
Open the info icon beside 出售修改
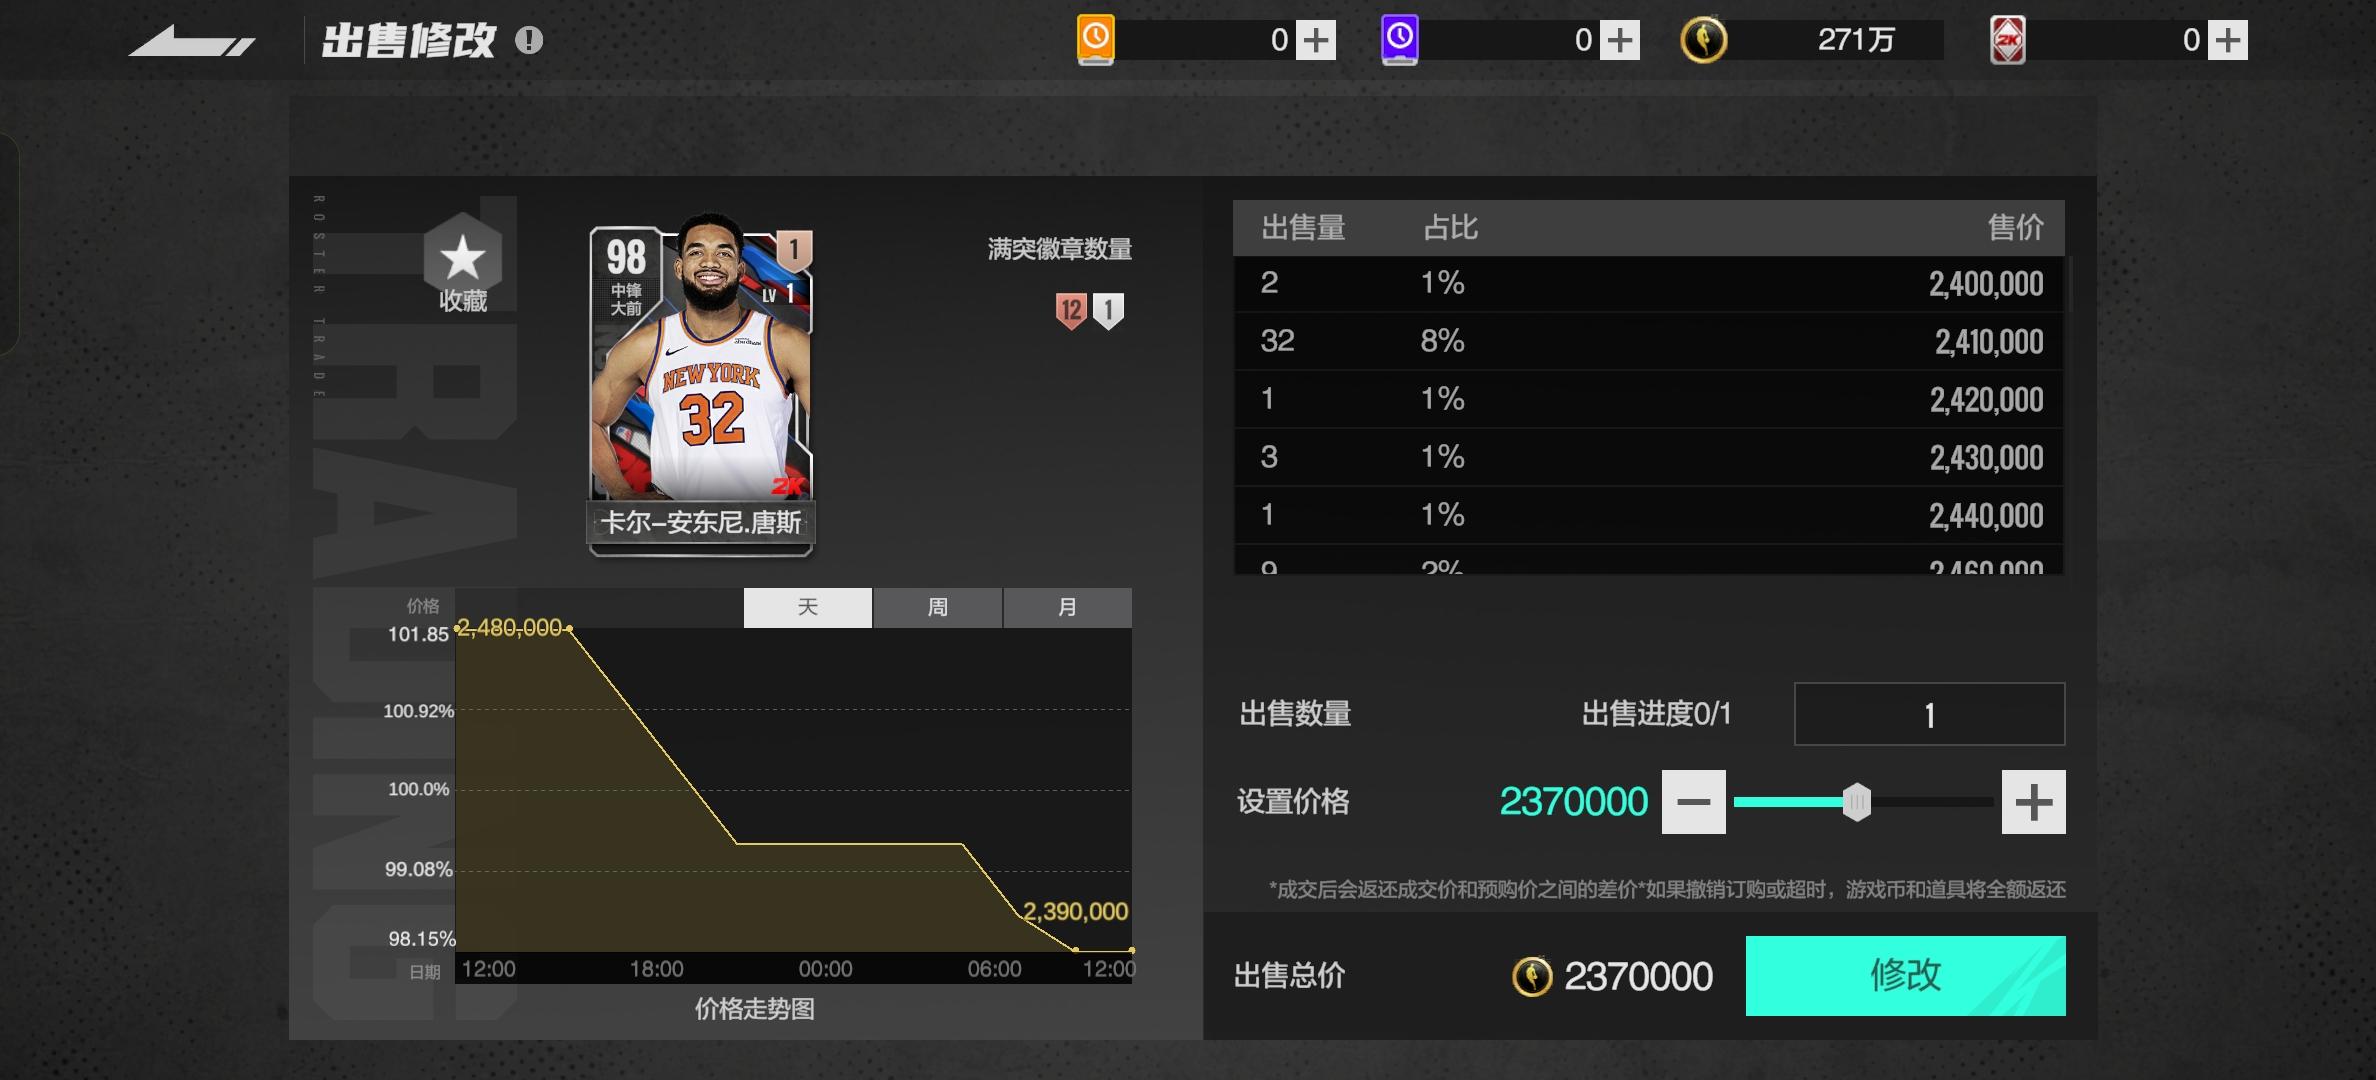point(529,41)
